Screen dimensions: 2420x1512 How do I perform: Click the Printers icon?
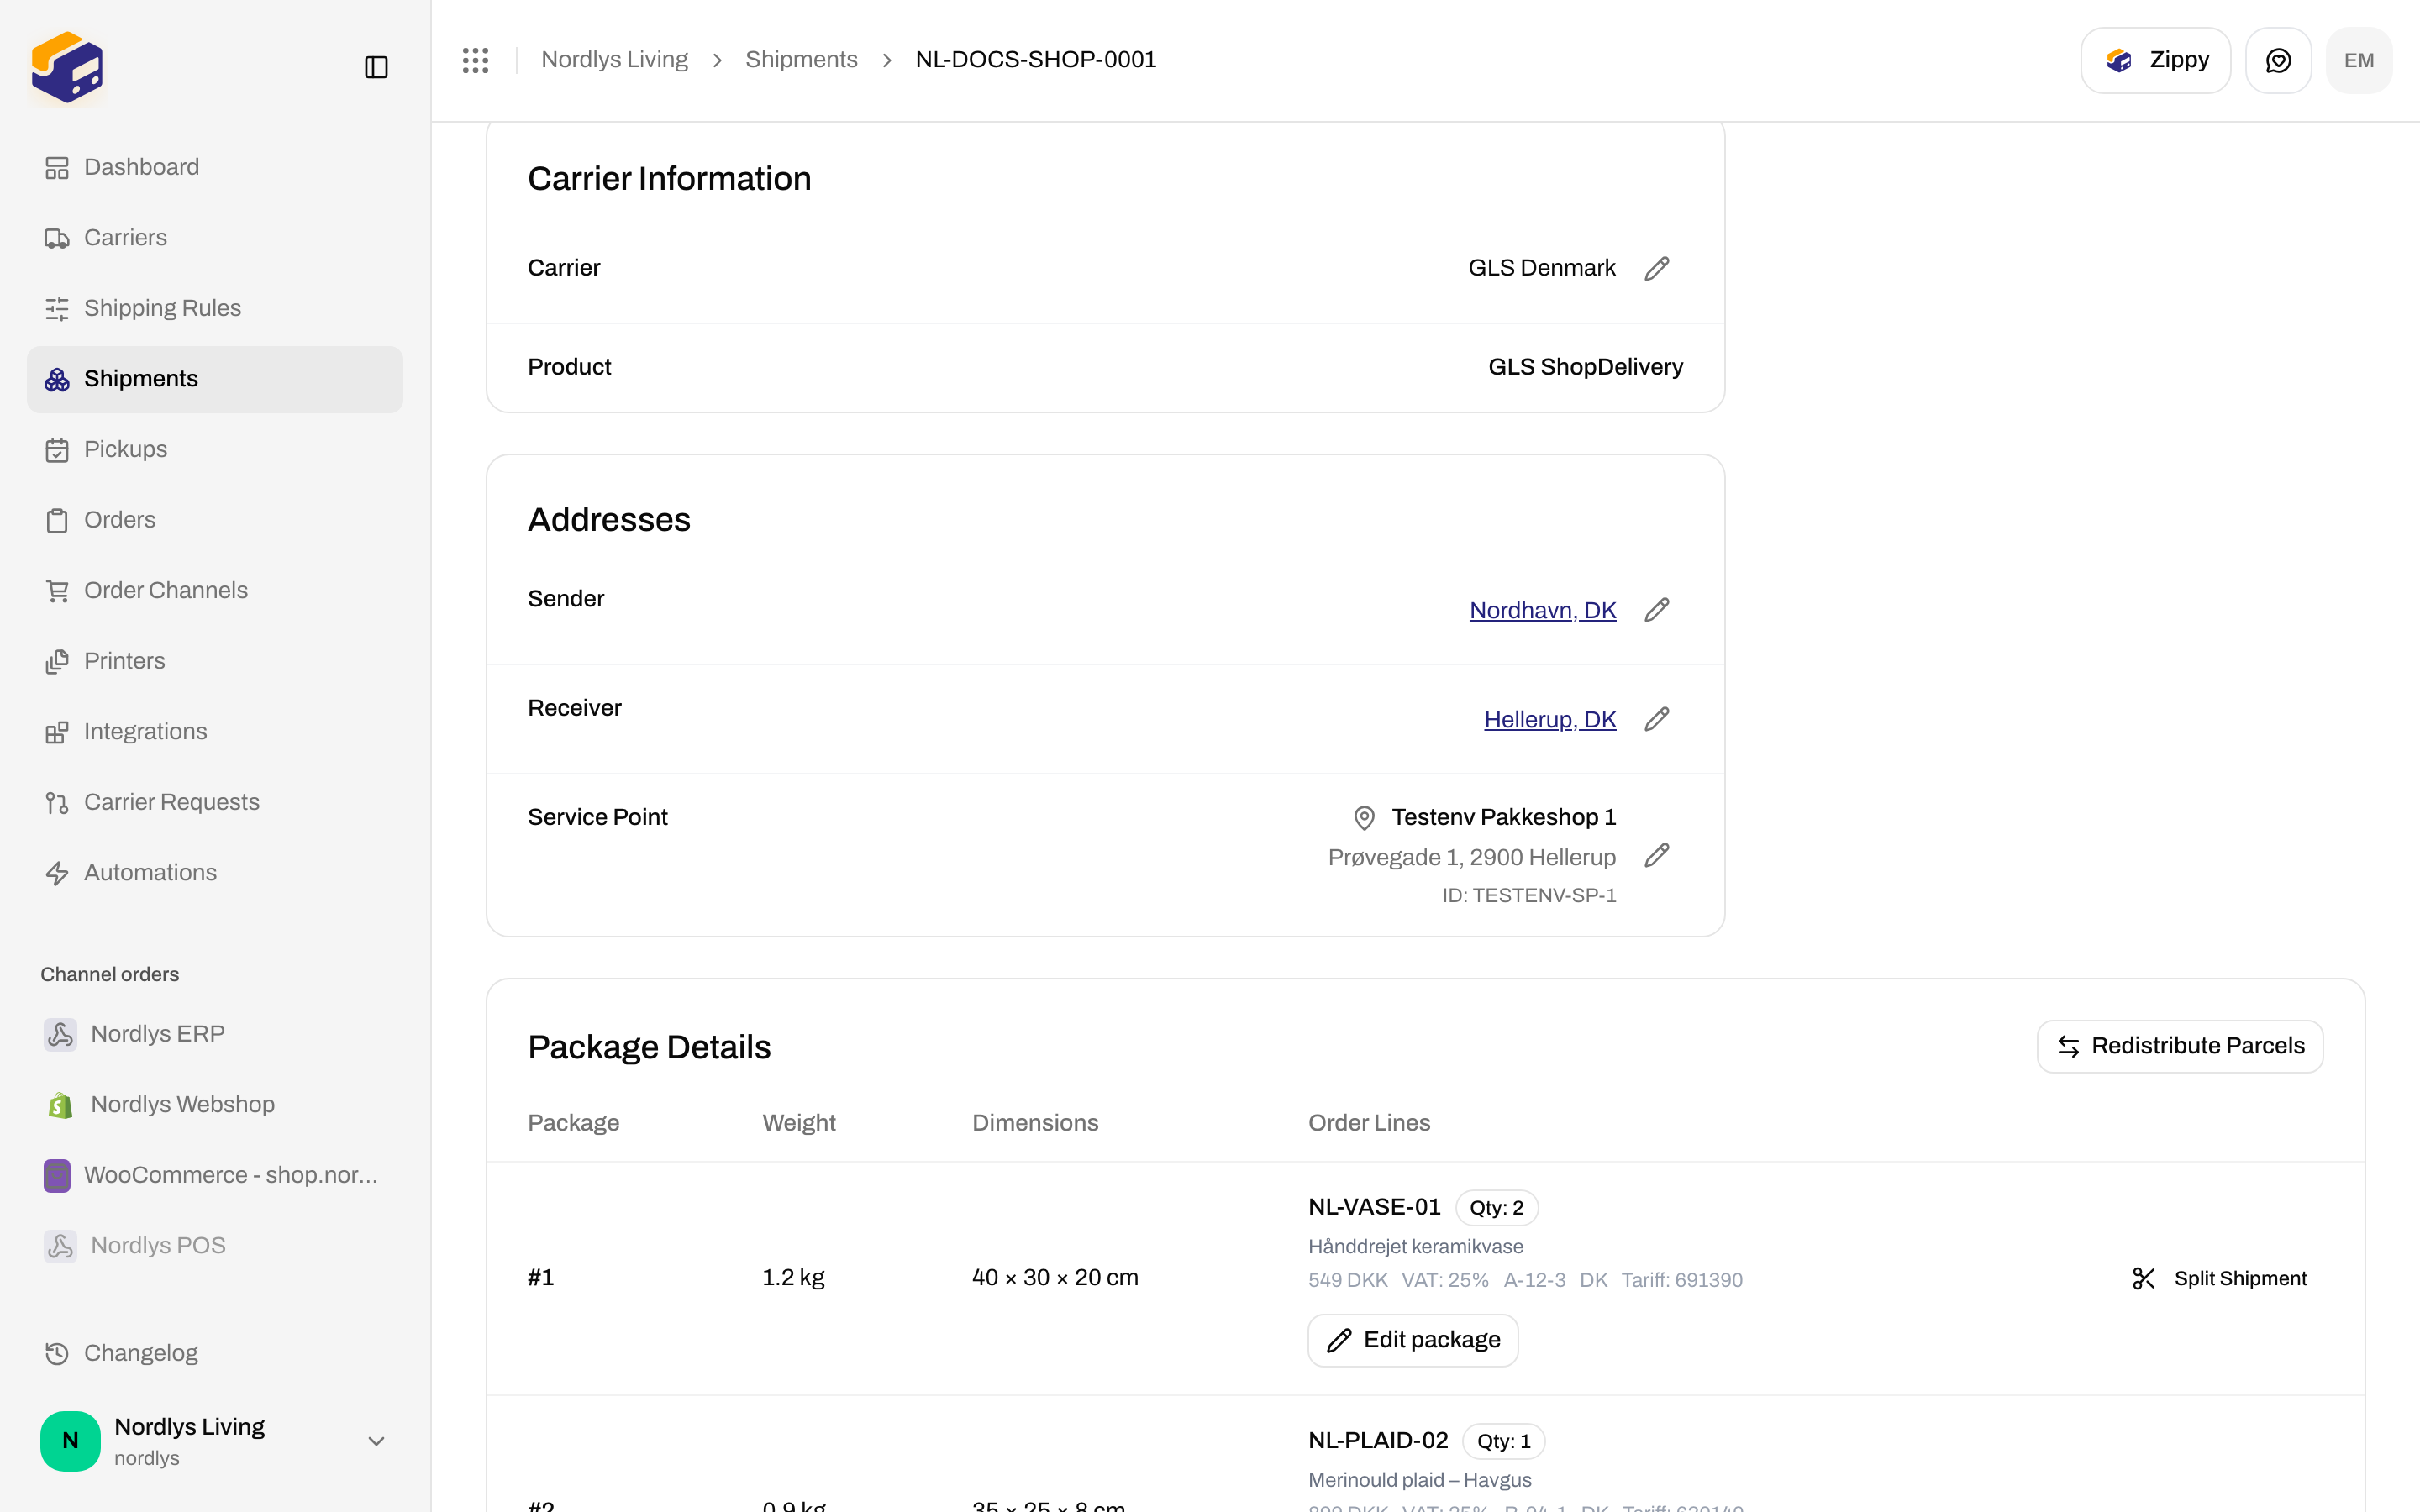57,662
